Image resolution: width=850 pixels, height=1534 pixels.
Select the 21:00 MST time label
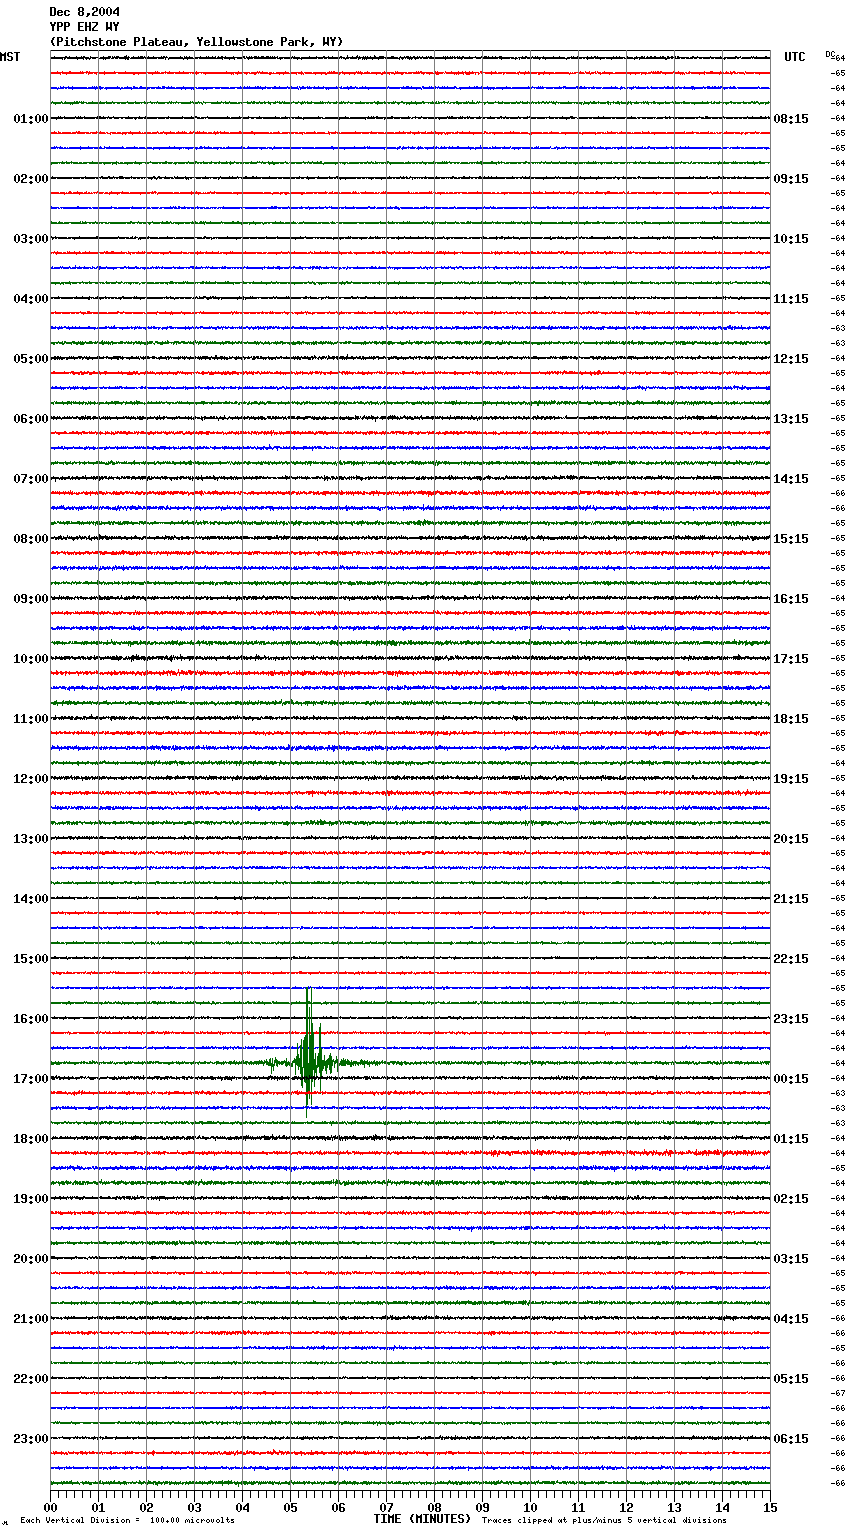pos(30,1319)
